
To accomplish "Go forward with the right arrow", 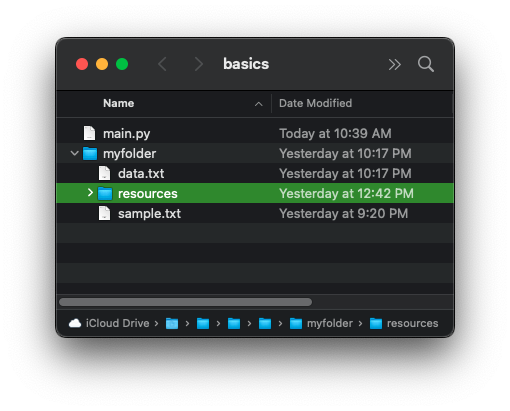I will [x=199, y=64].
